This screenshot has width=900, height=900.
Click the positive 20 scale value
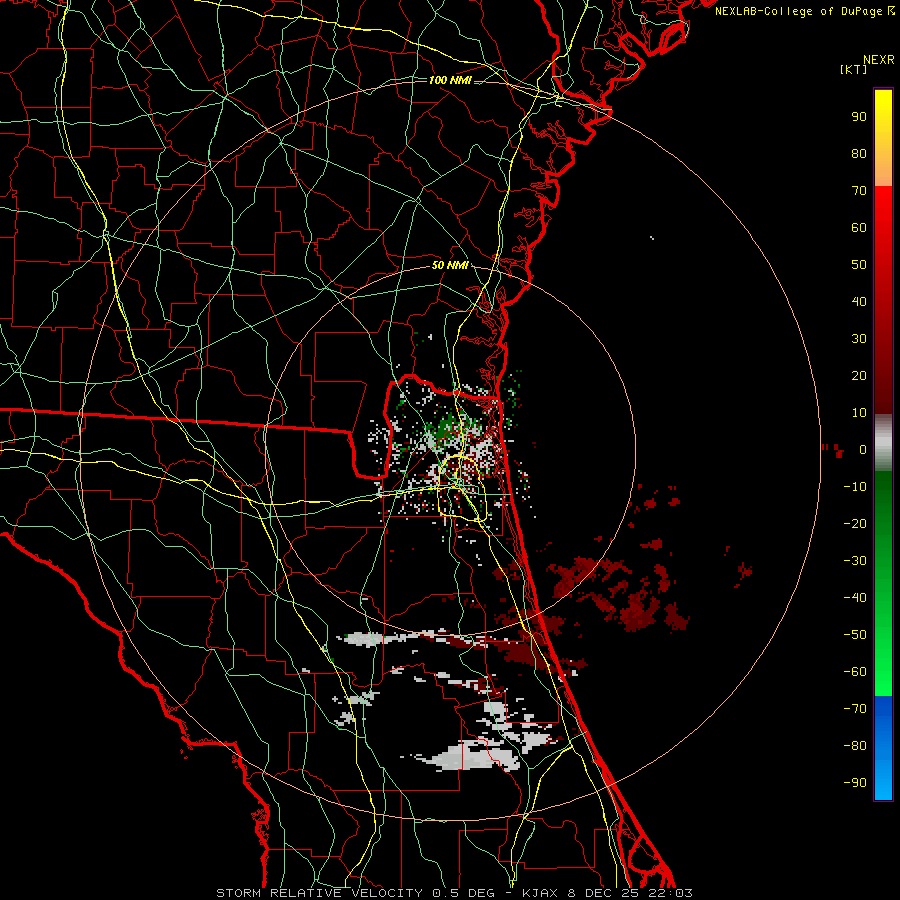coord(859,376)
